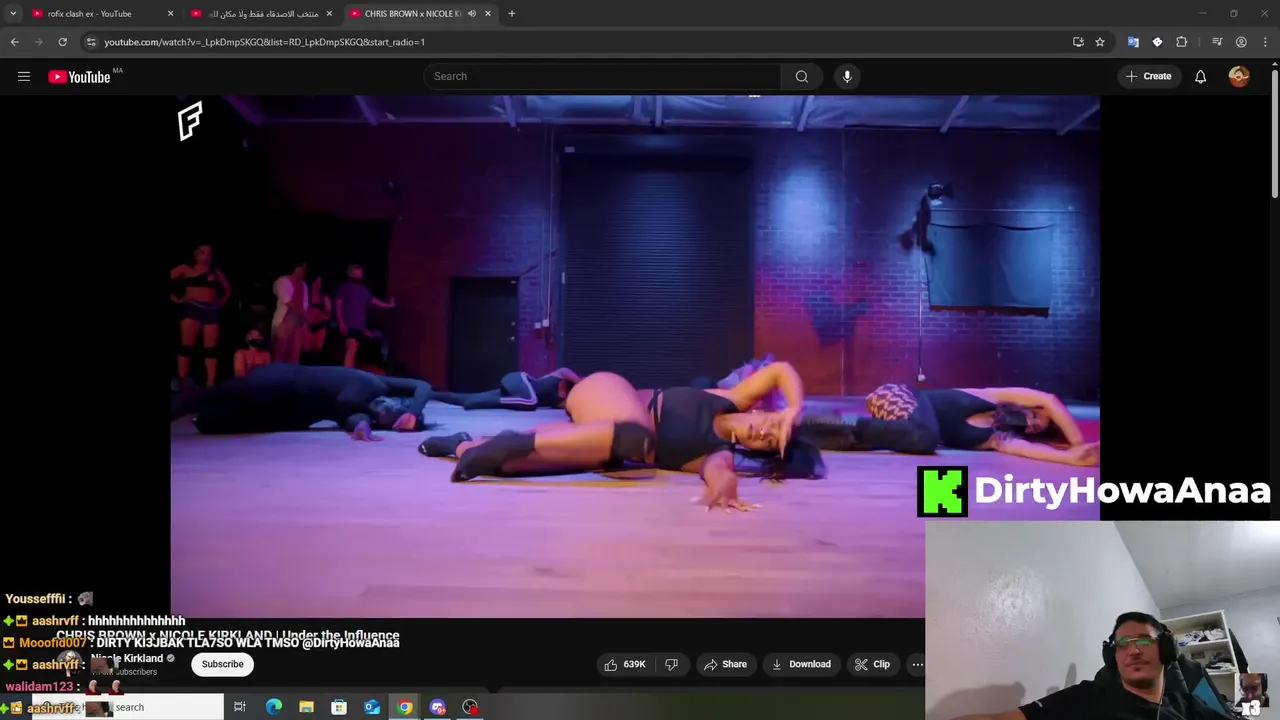Bookmark this page with the star icon
This screenshot has width=1280, height=720.
tap(1100, 42)
